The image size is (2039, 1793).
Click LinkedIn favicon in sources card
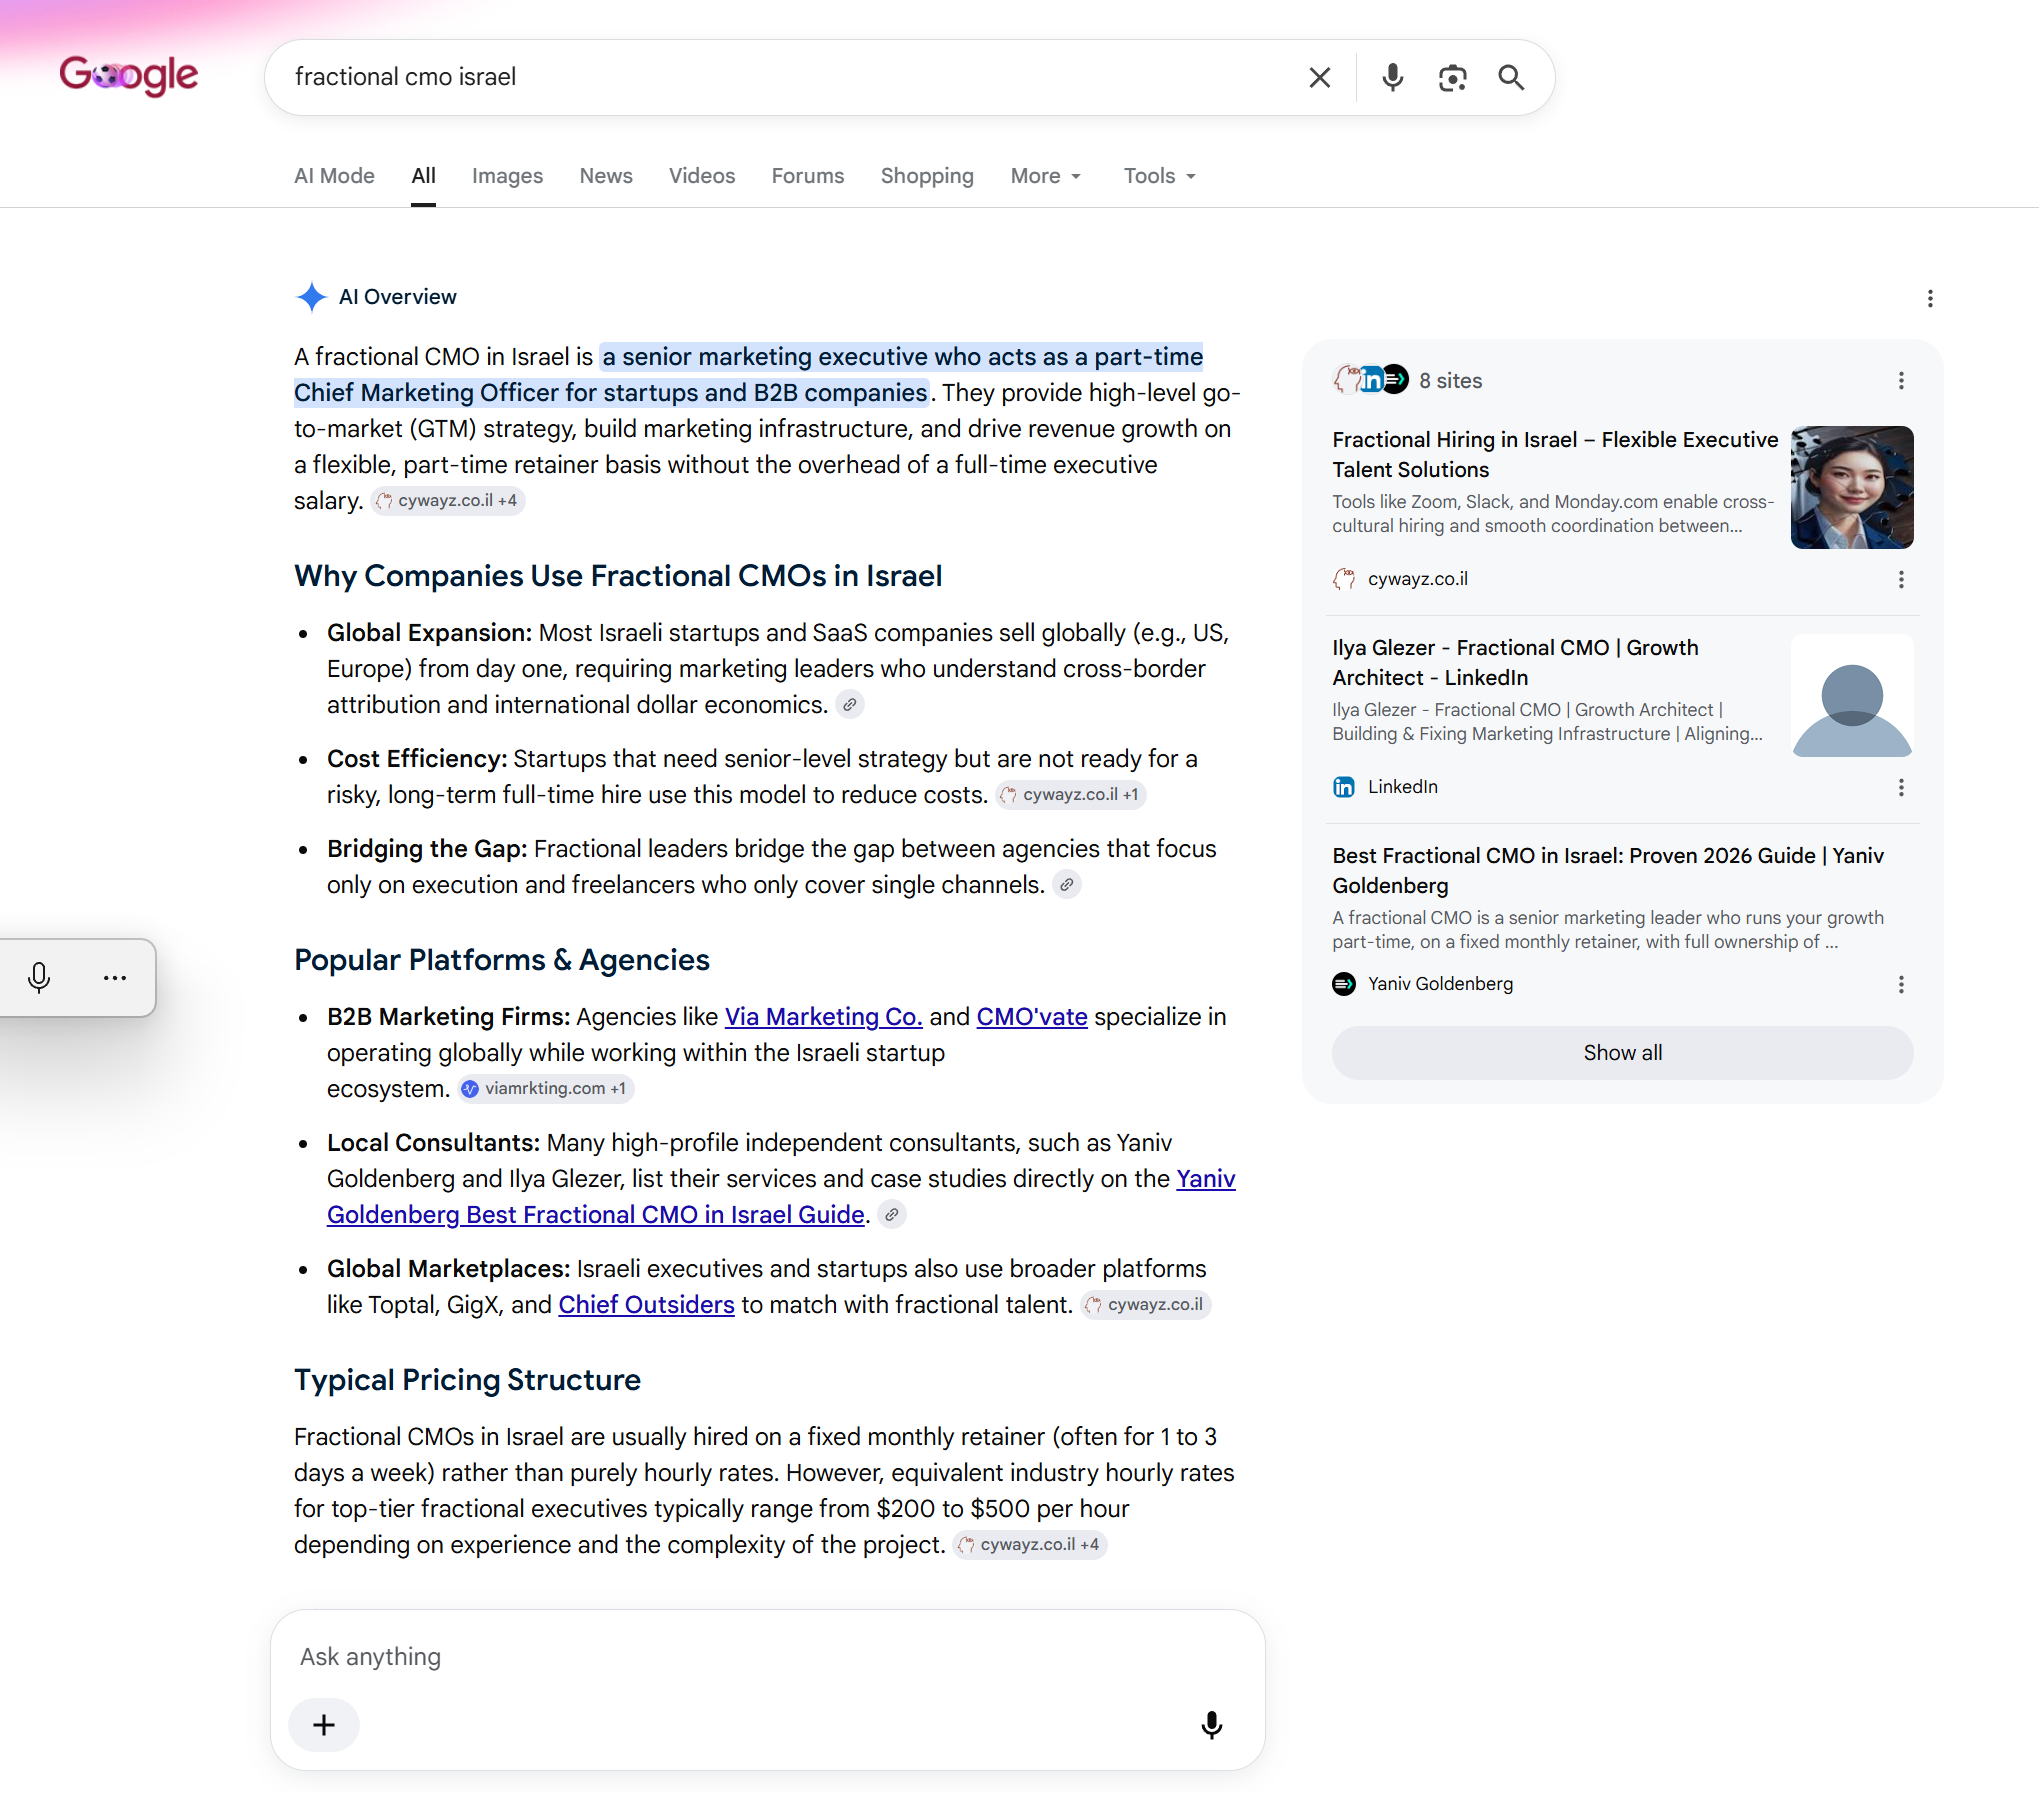(1344, 787)
